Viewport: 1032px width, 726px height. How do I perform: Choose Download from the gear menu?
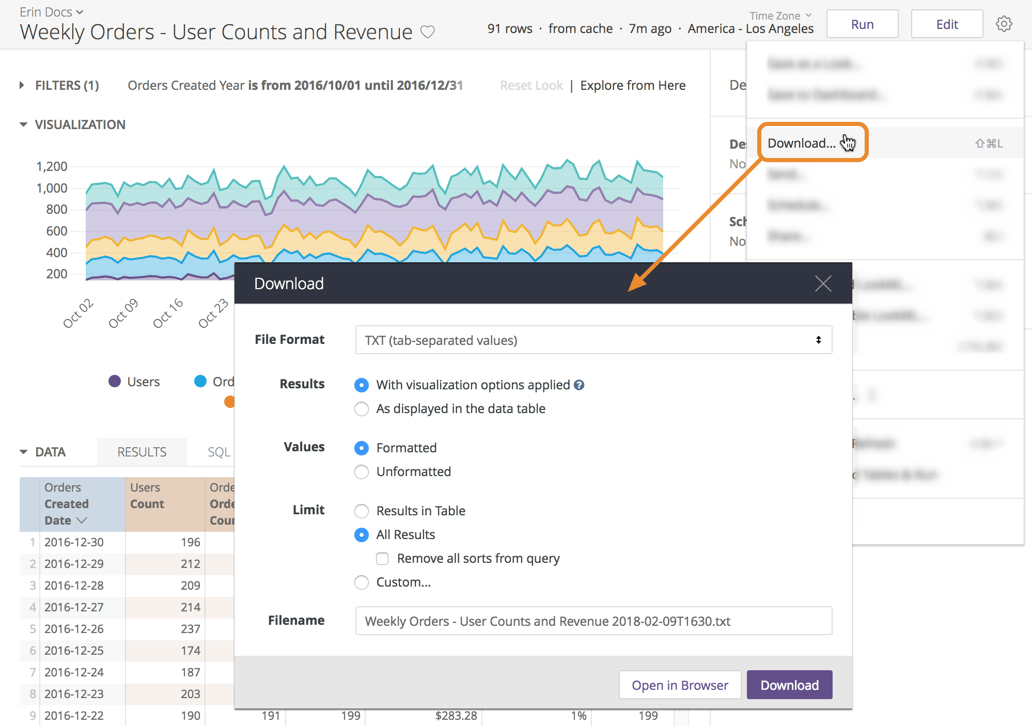click(x=802, y=143)
